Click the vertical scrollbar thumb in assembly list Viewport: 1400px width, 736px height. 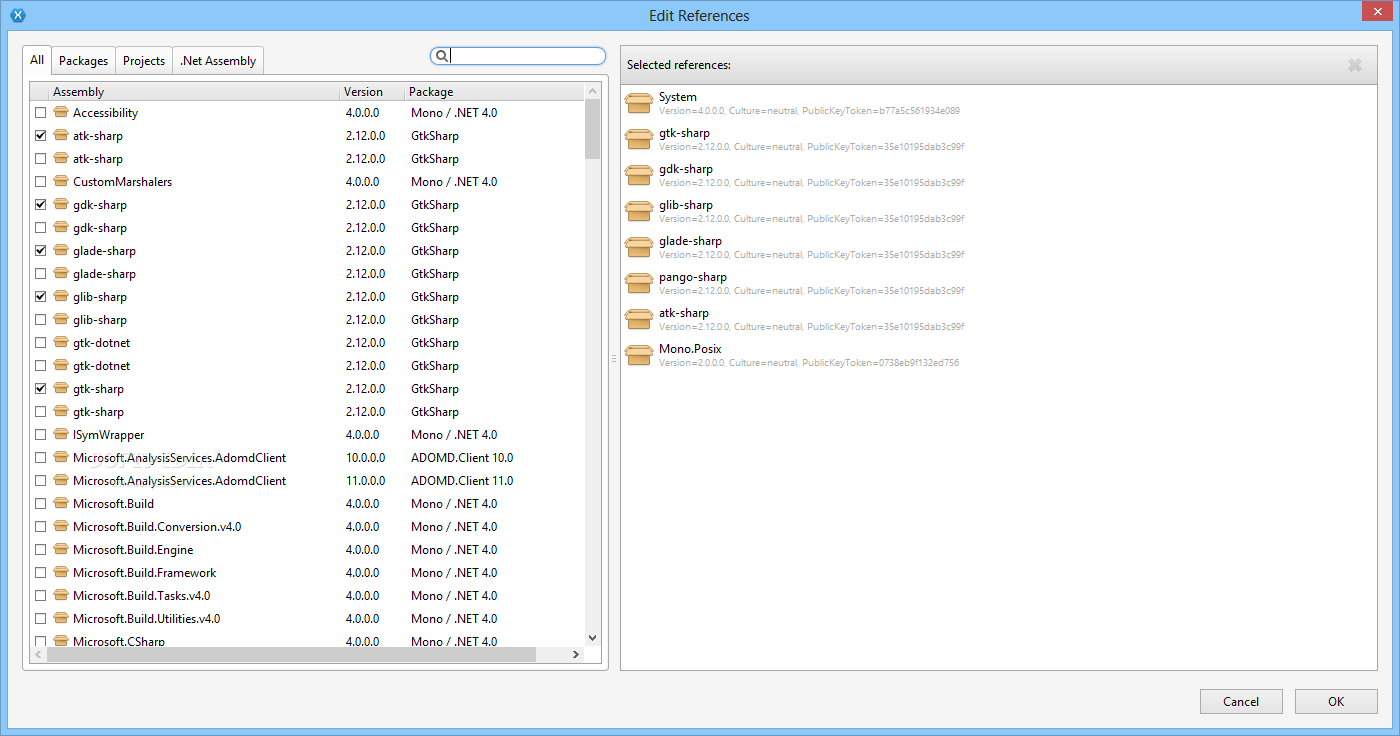pyautogui.click(x=592, y=129)
